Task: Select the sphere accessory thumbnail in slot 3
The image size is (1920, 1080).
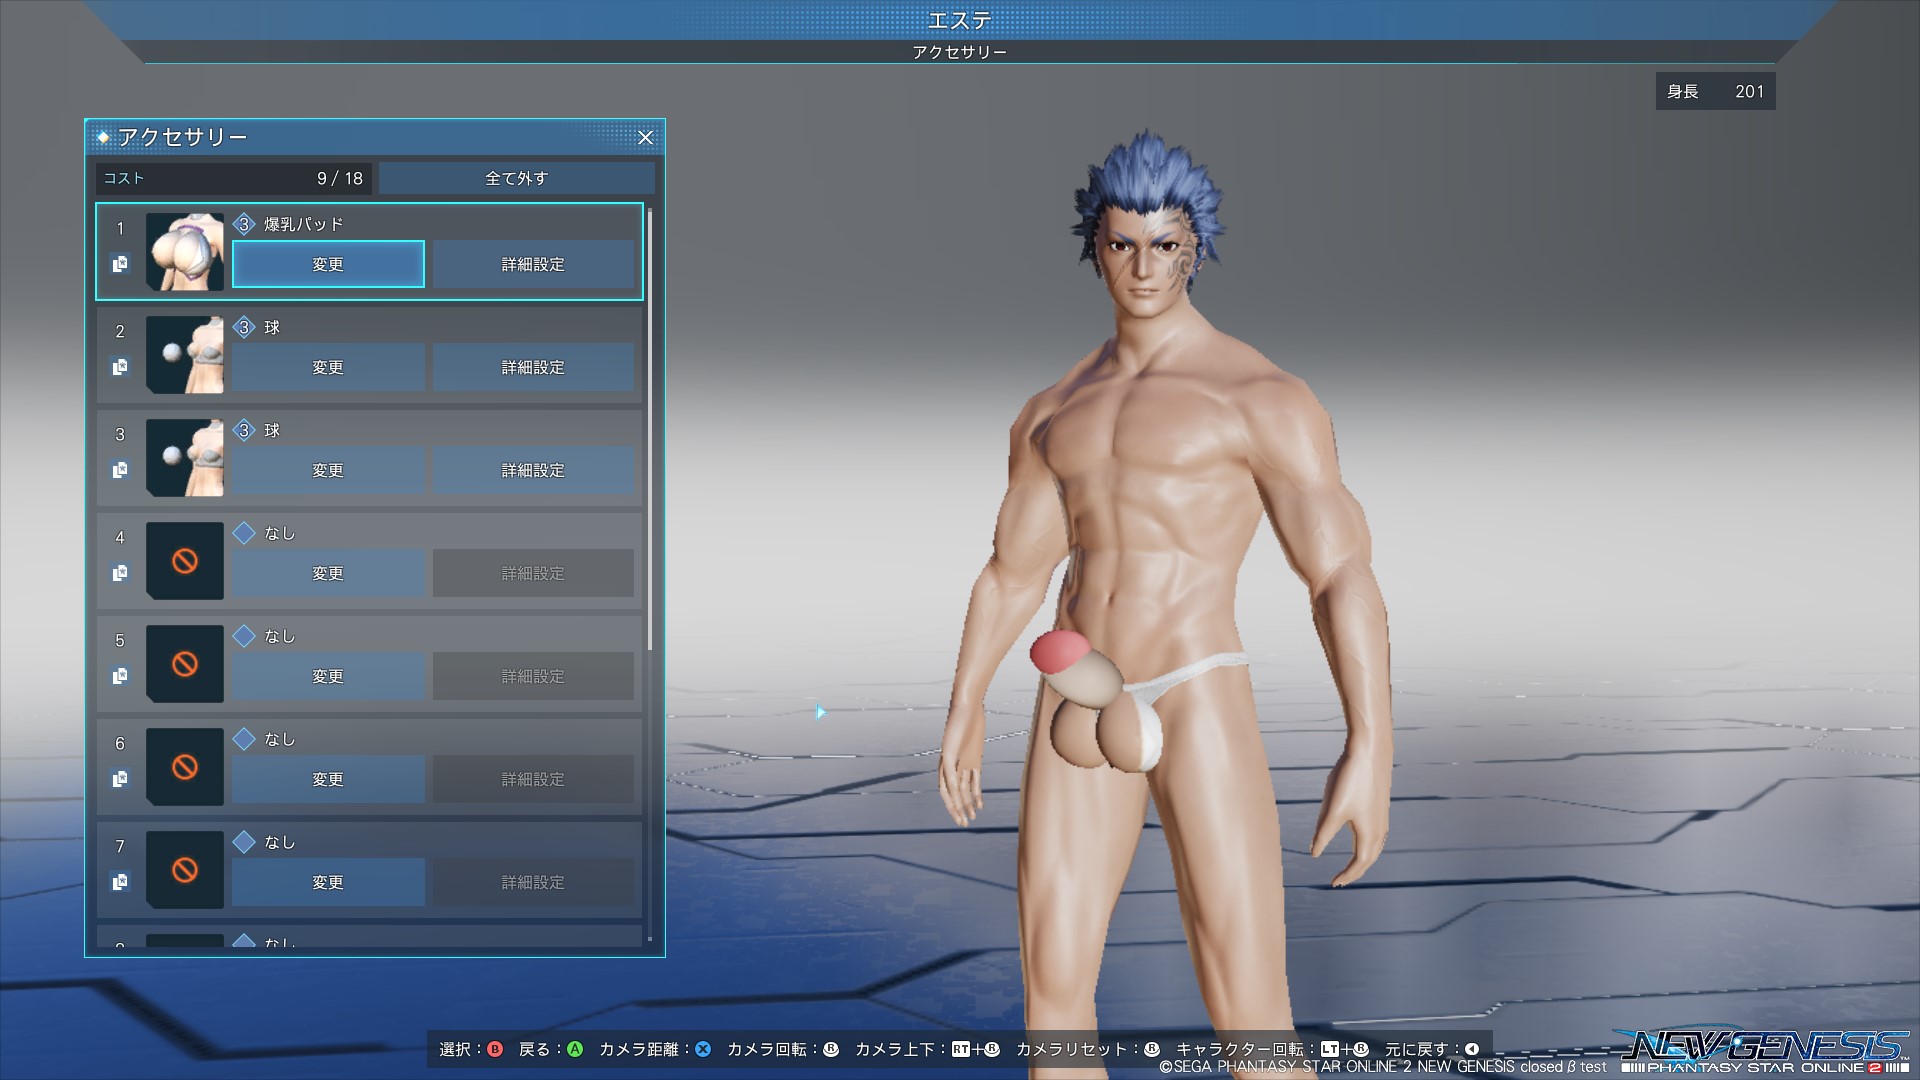Action: pyautogui.click(x=185, y=458)
